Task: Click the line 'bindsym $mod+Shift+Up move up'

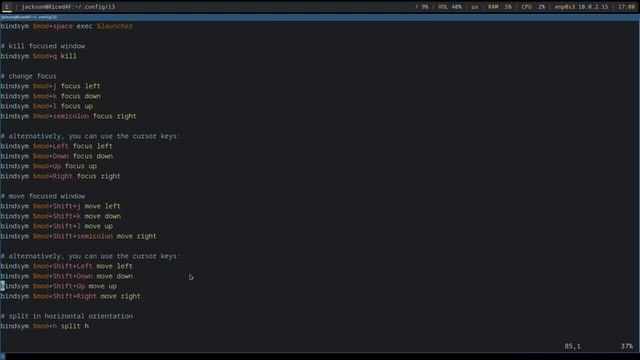Action: coord(58,286)
